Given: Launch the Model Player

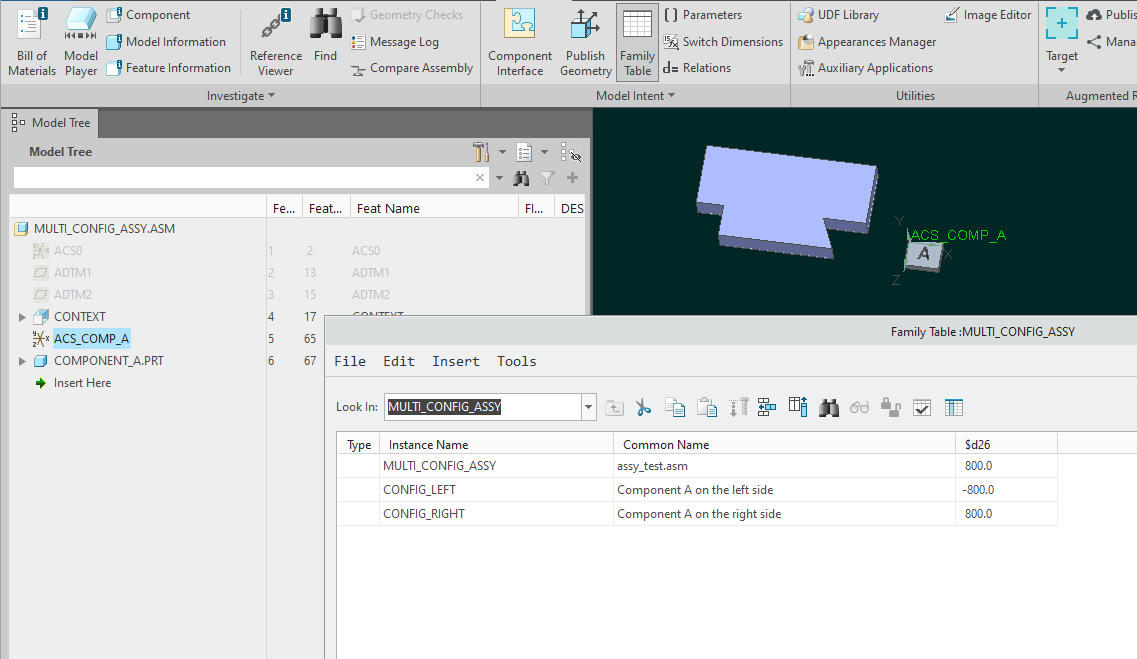Looking at the screenshot, I should coord(81,42).
